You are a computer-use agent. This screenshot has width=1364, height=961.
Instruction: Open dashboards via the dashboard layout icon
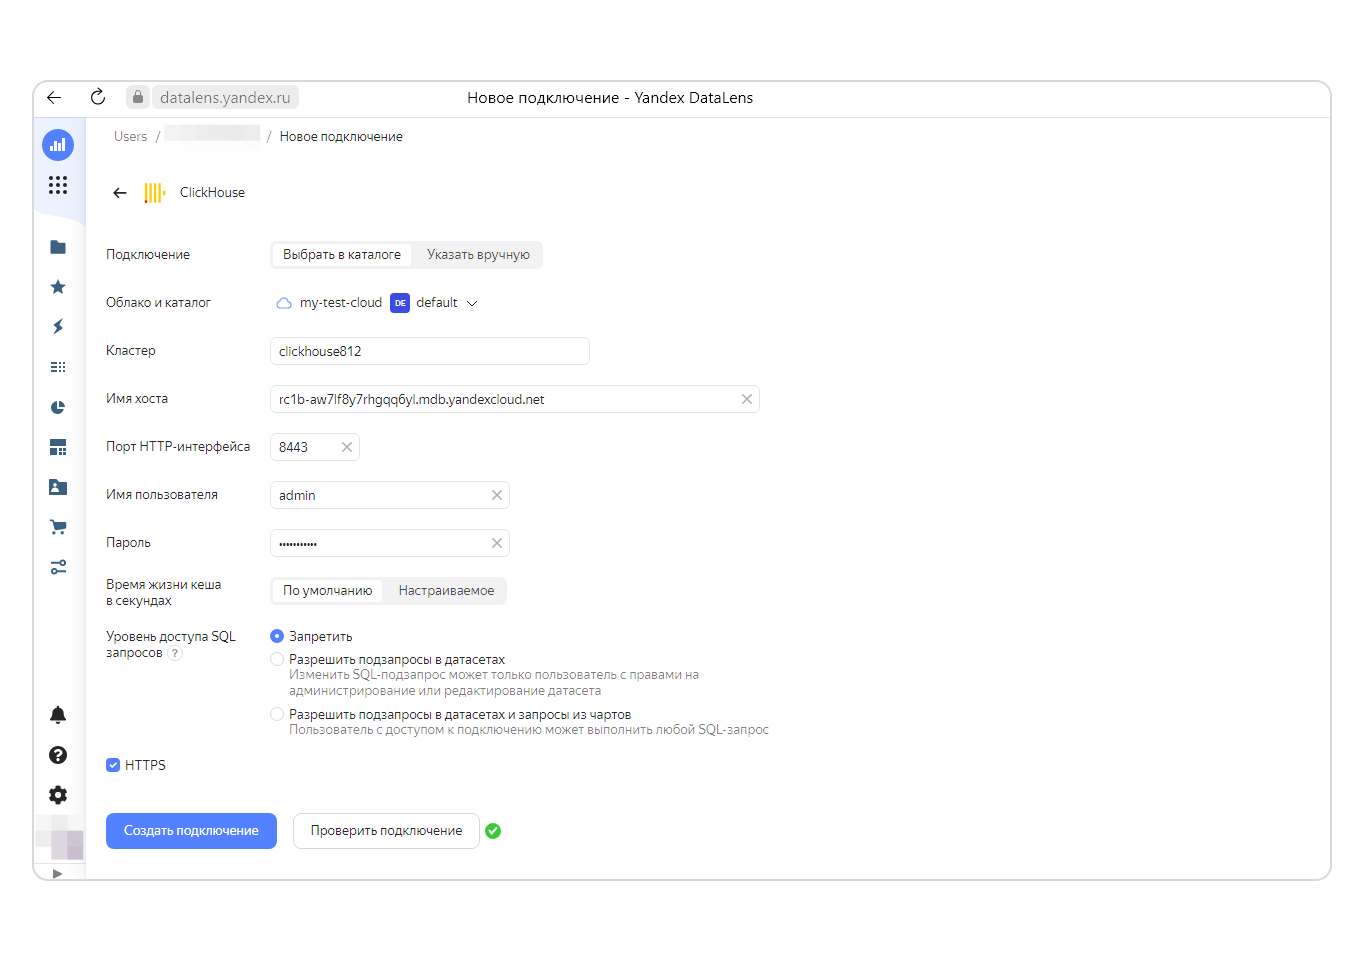(x=58, y=447)
